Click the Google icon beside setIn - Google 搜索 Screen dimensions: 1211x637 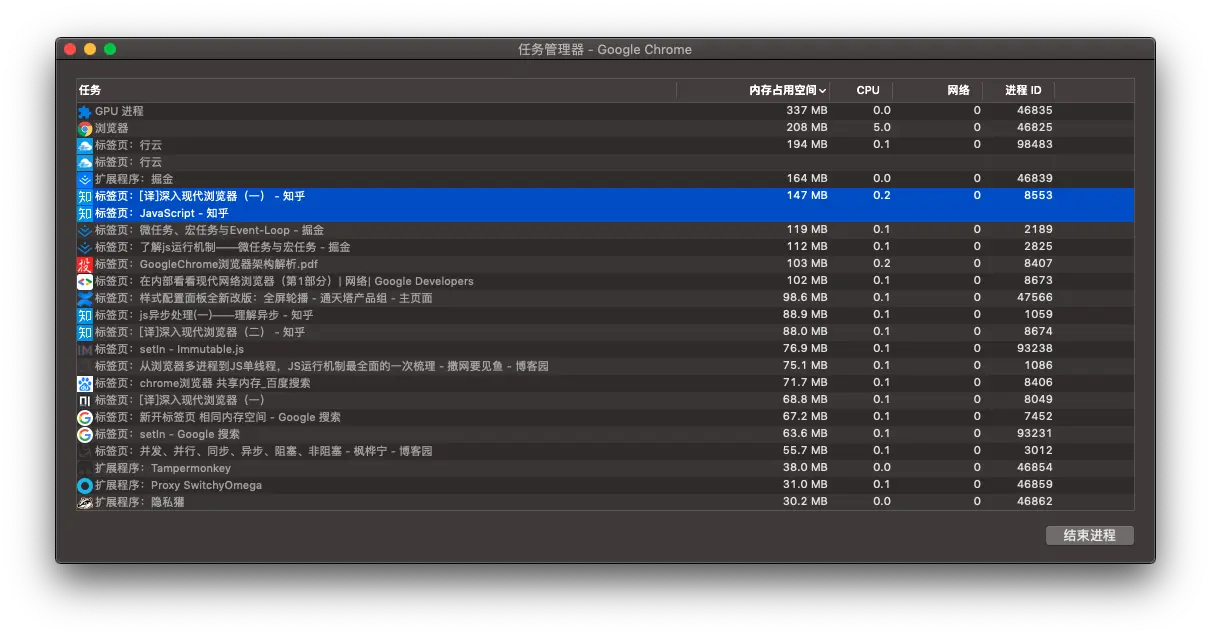tap(85, 434)
